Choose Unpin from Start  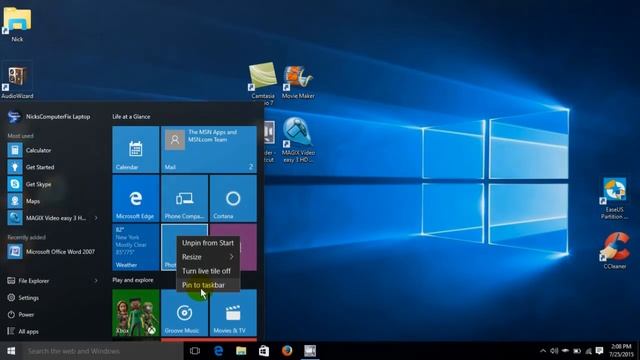coord(208,243)
